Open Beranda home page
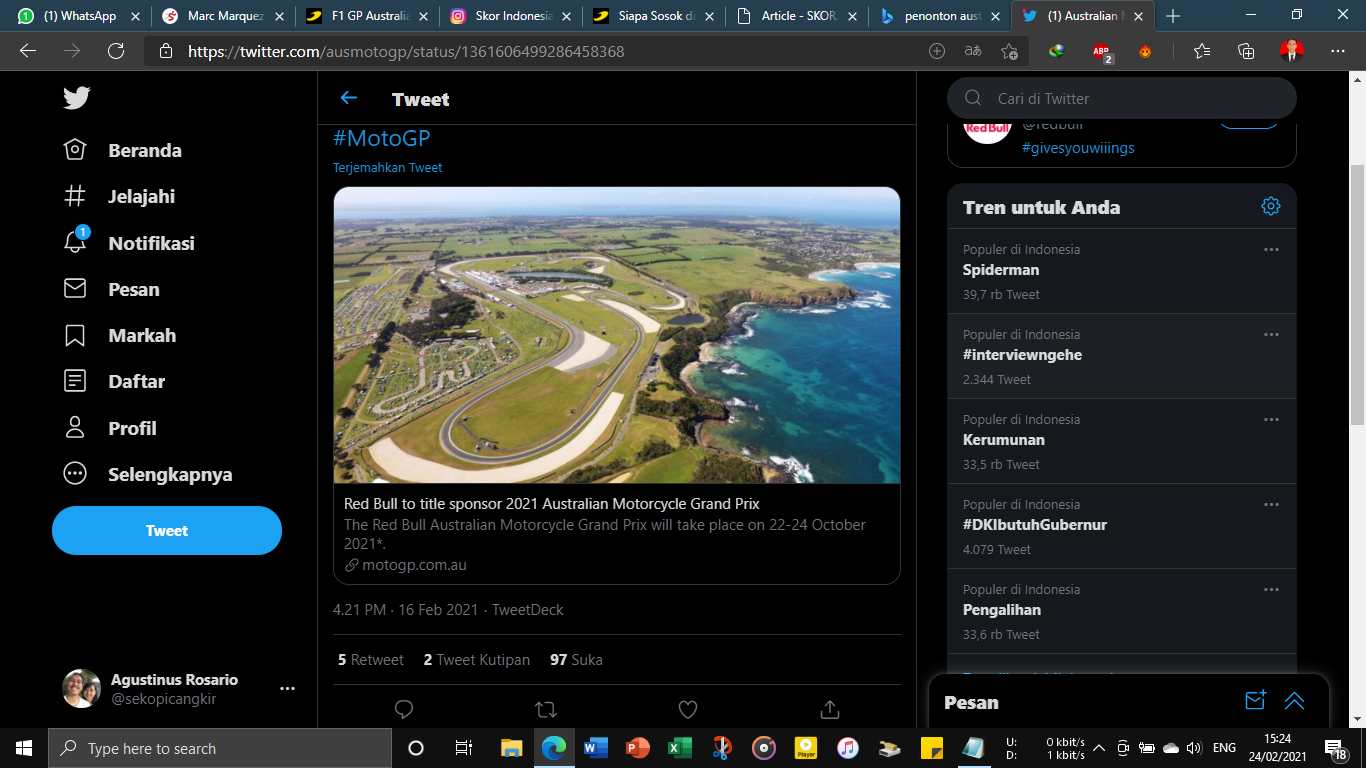1366x768 pixels. (x=122, y=150)
